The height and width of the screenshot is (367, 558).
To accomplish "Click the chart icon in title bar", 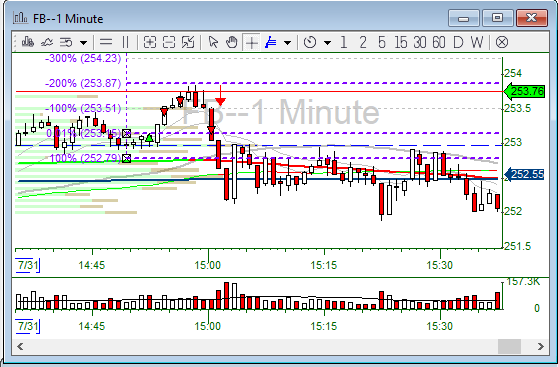I will (20, 17).
